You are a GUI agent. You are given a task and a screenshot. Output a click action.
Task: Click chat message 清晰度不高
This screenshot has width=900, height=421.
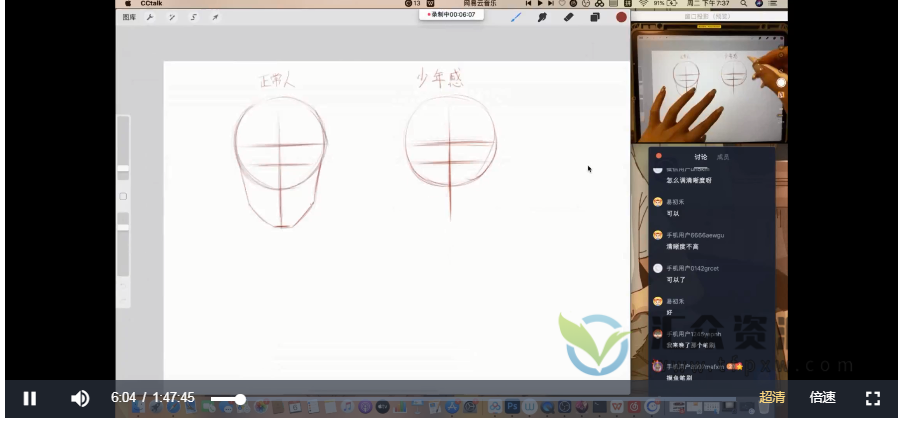pos(682,246)
